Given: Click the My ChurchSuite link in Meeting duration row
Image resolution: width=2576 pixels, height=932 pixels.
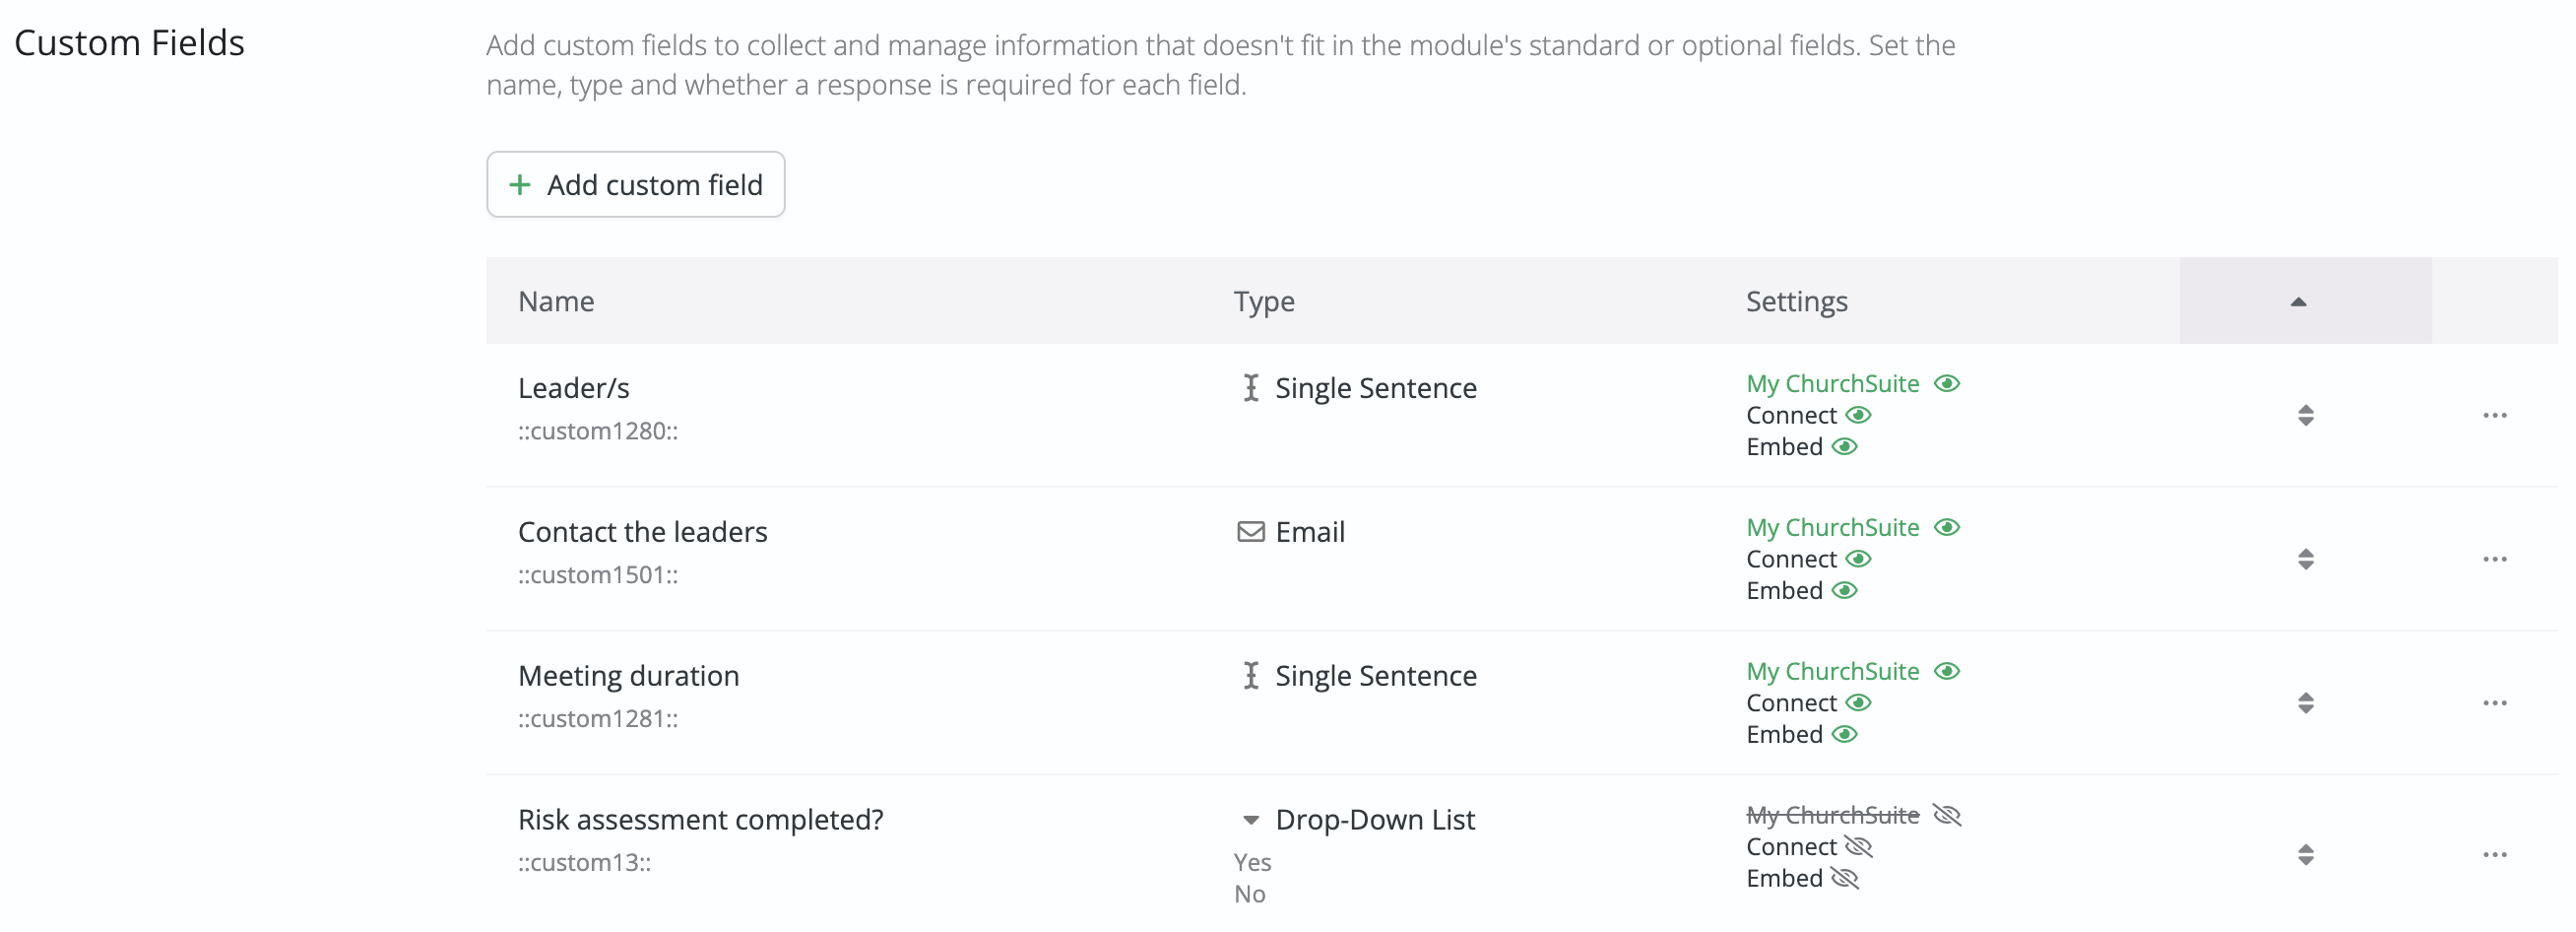Looking at the screenshot, I should (x=1832, y=672).
